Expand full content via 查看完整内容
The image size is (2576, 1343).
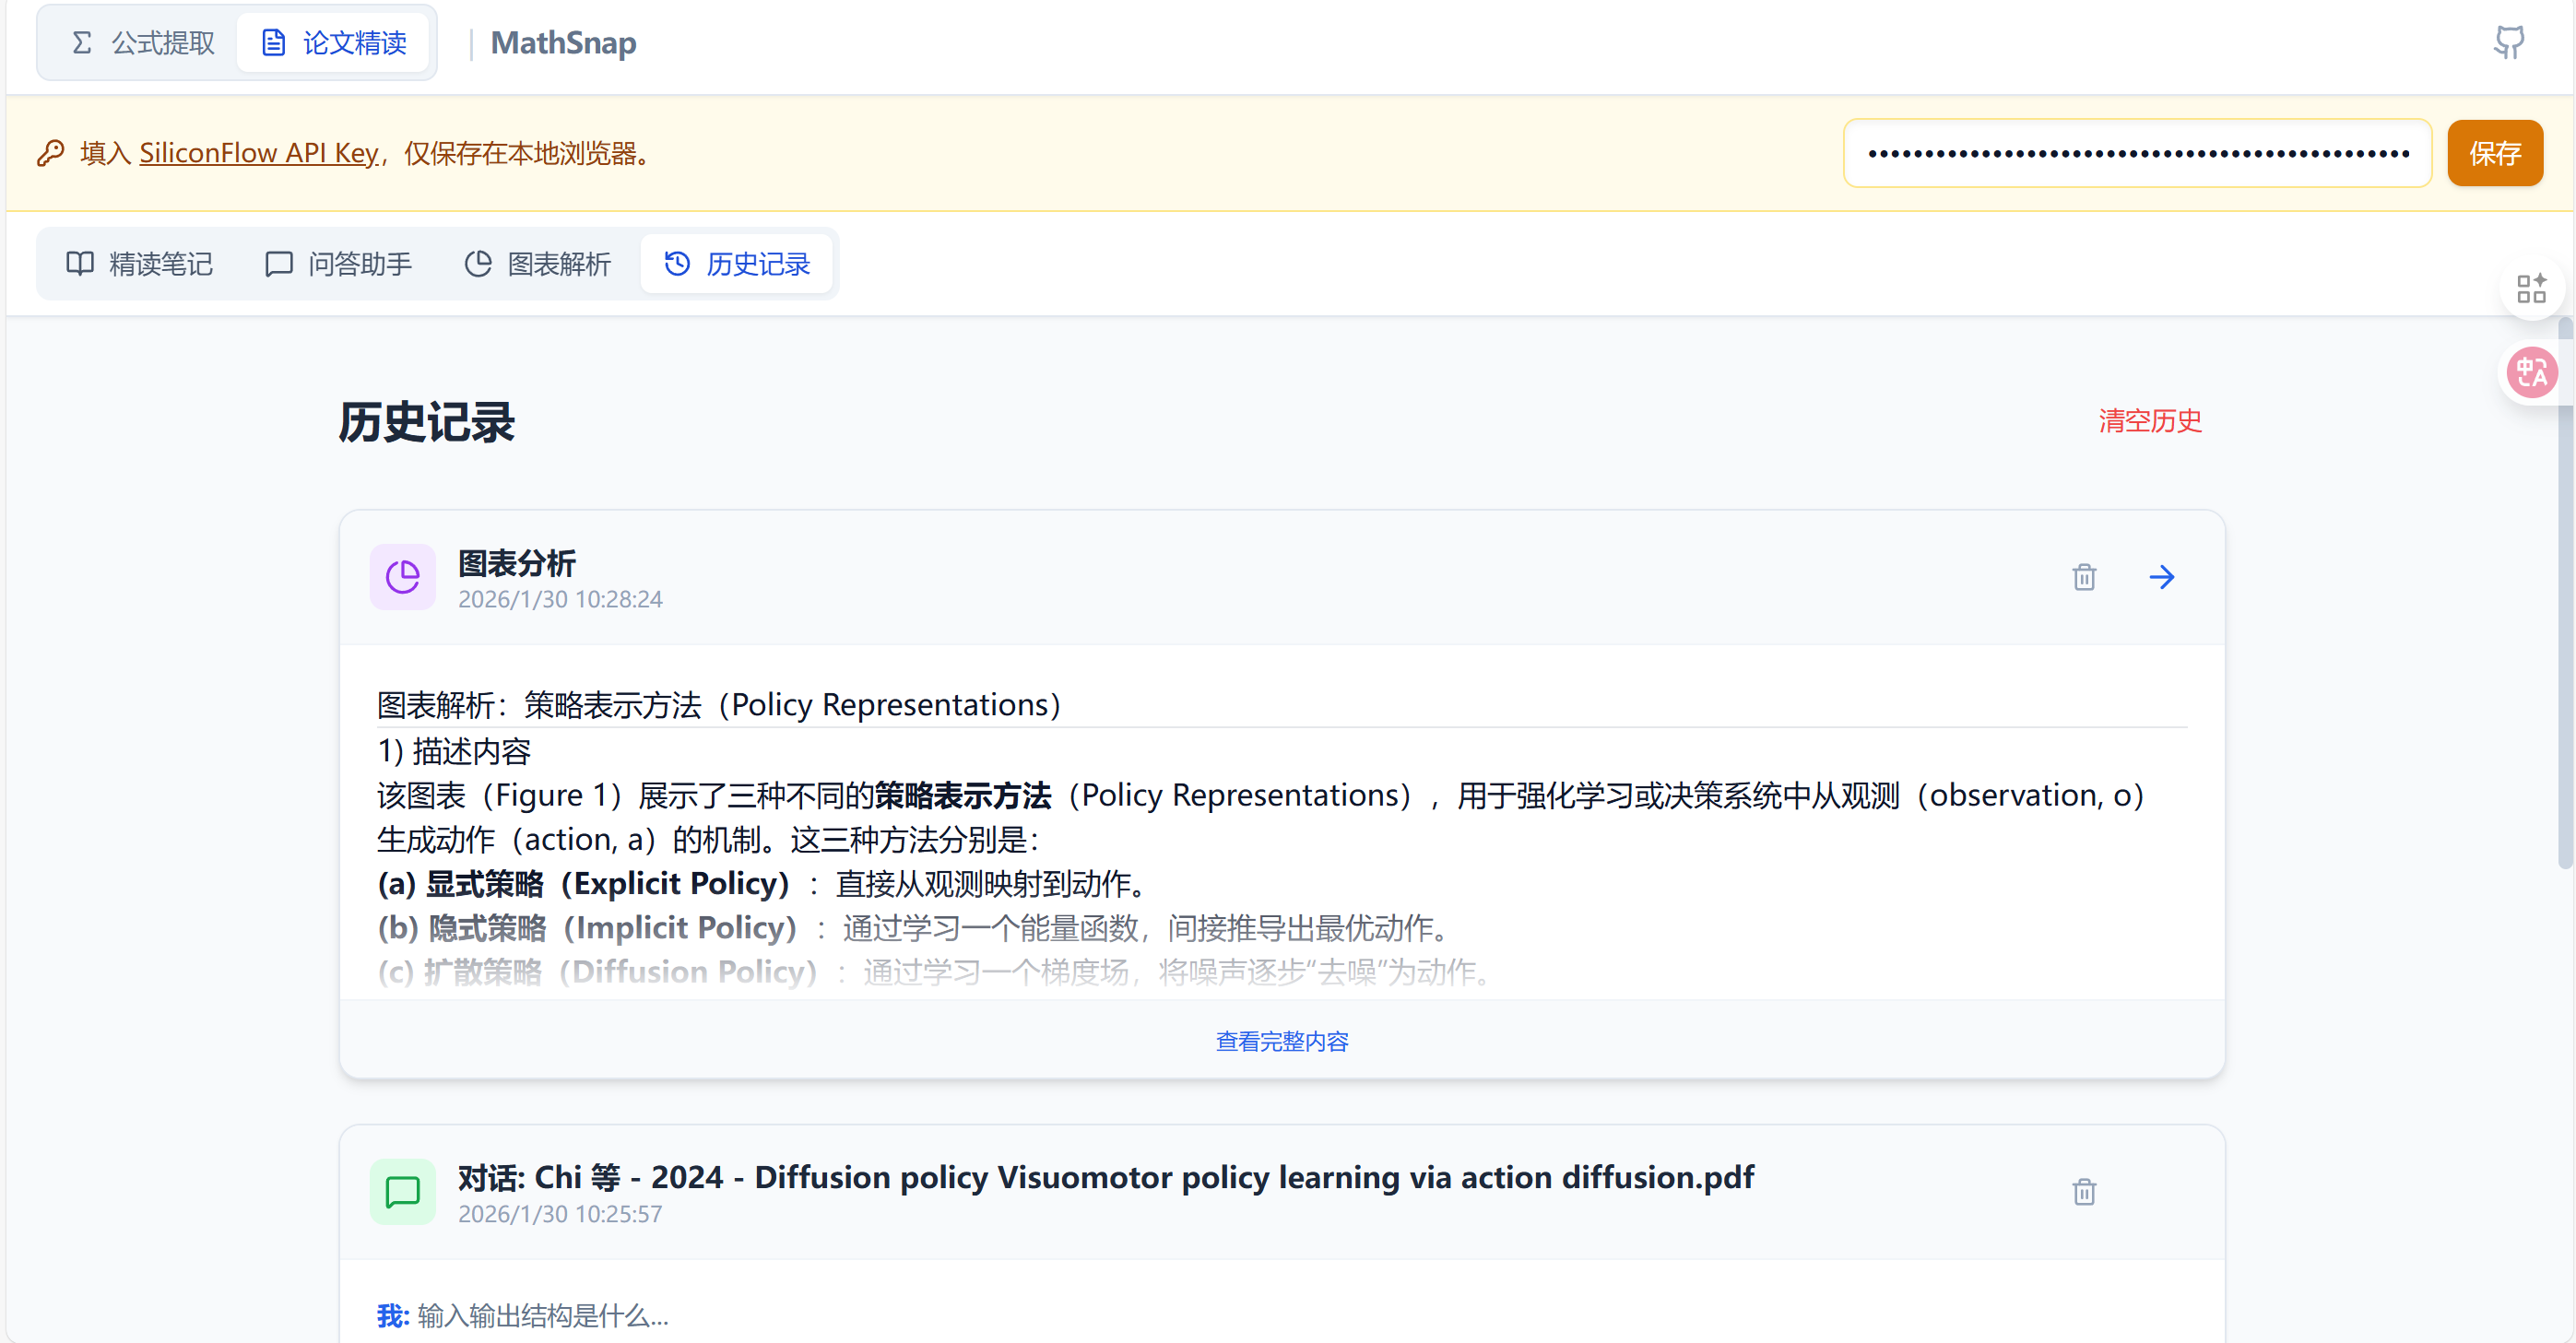pos(1281,1041)
